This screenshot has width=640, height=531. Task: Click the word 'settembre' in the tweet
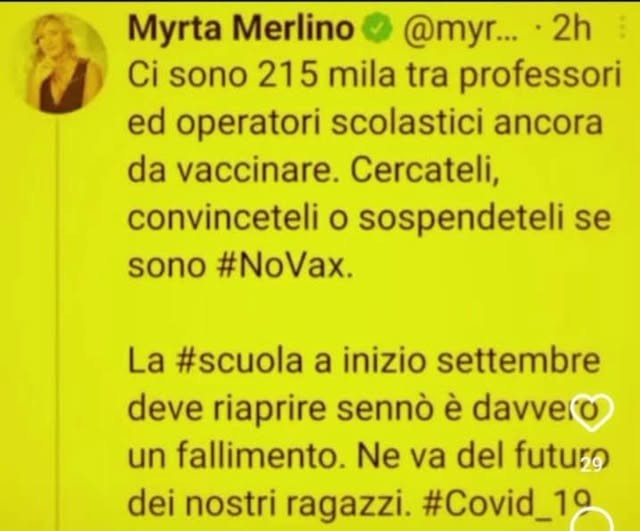(520, 361)
